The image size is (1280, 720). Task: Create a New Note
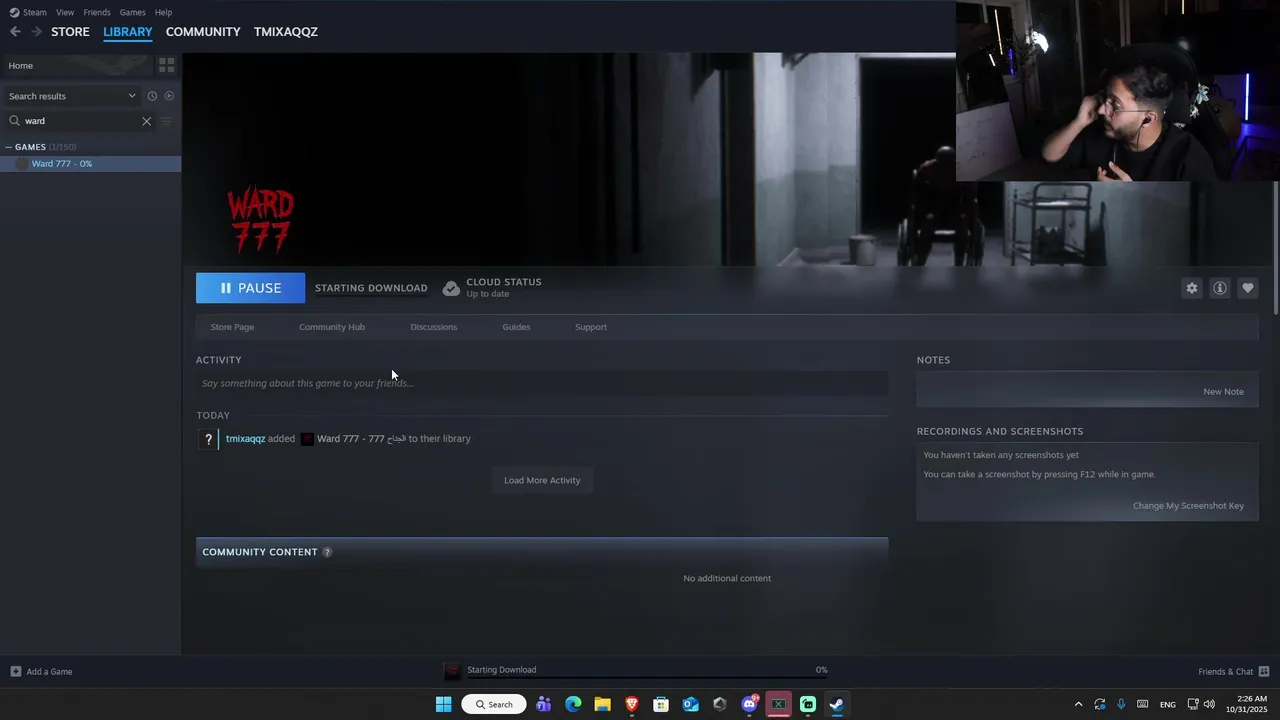coord(1223,392)
